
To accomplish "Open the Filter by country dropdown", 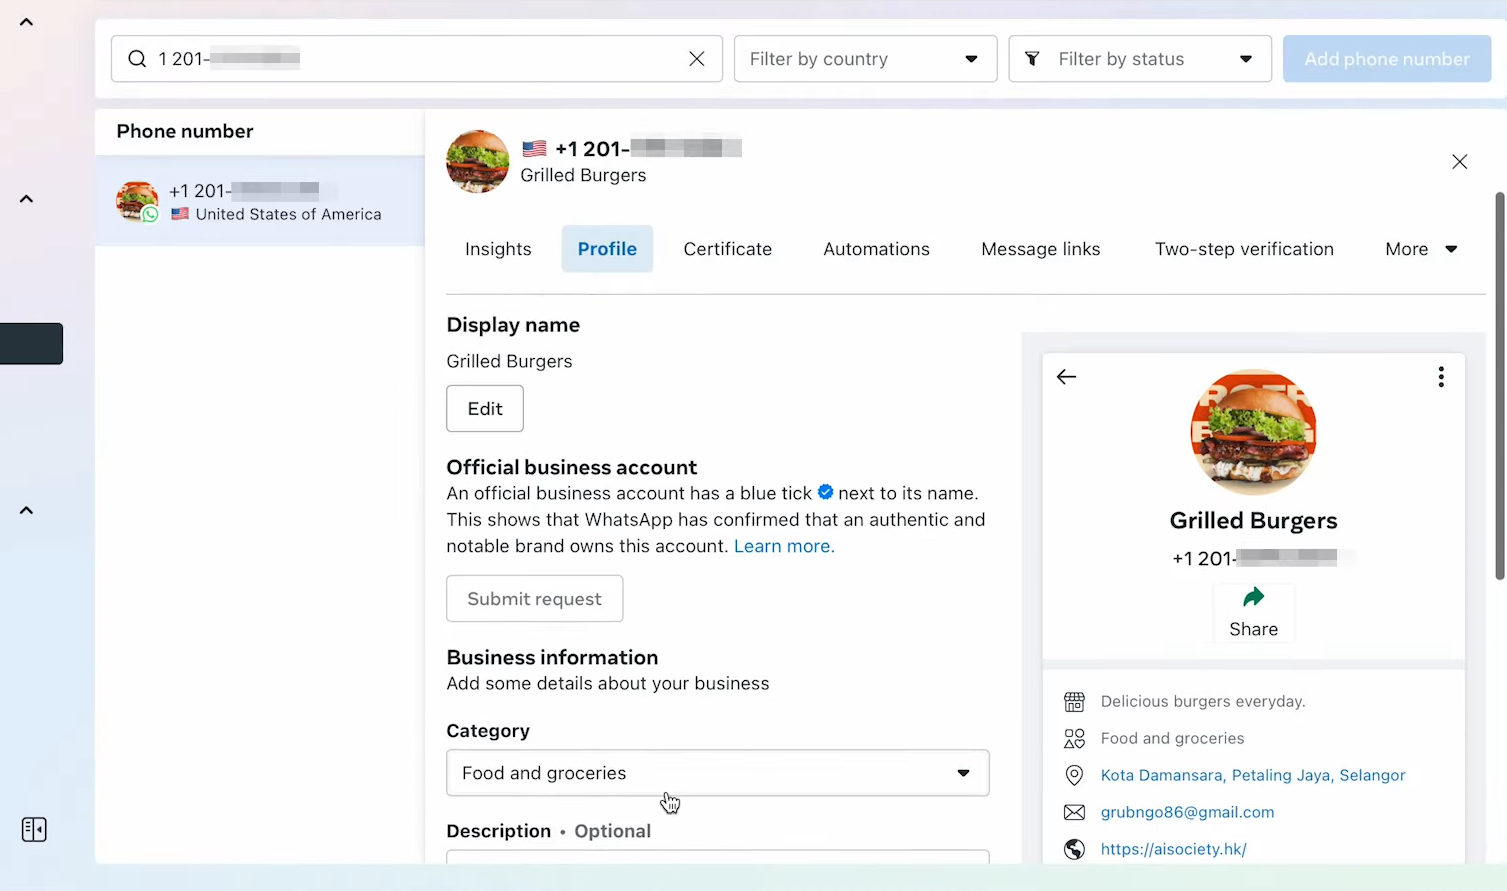I will pos(865,59).
